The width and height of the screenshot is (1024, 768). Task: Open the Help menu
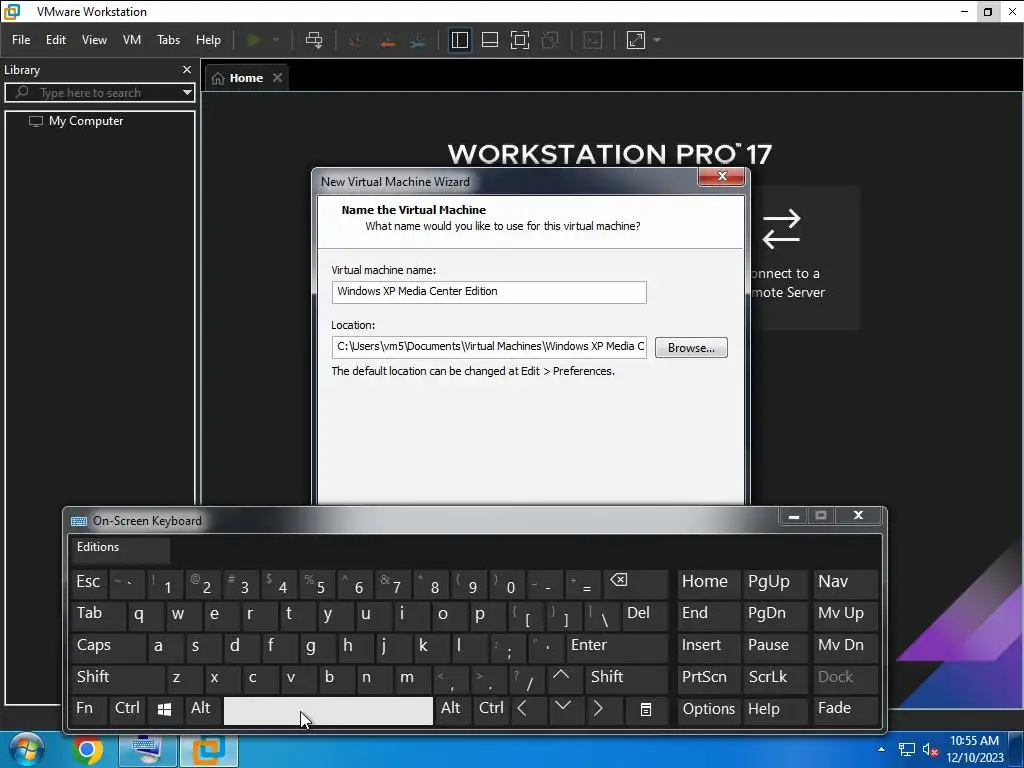[208, 40]
